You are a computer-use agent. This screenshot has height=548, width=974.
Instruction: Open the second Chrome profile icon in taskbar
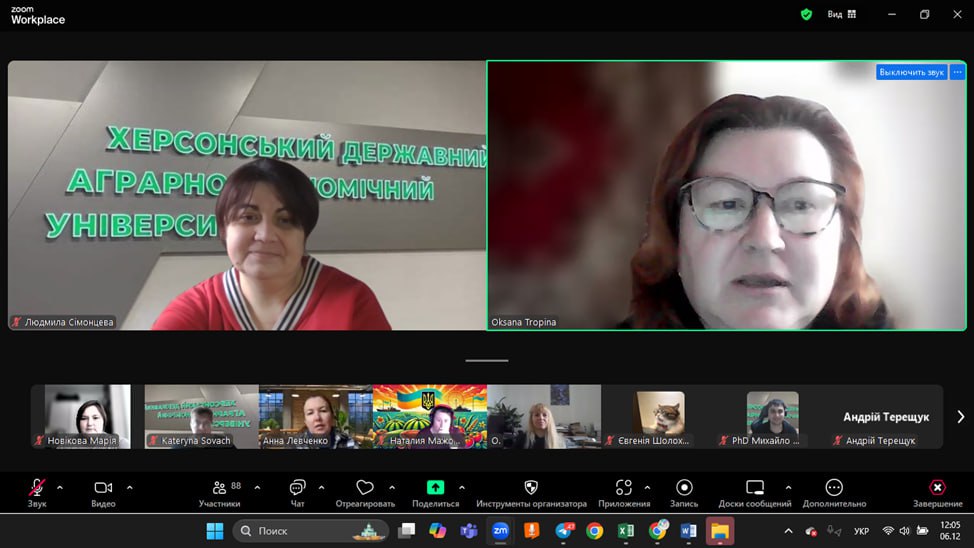(657, 531)
